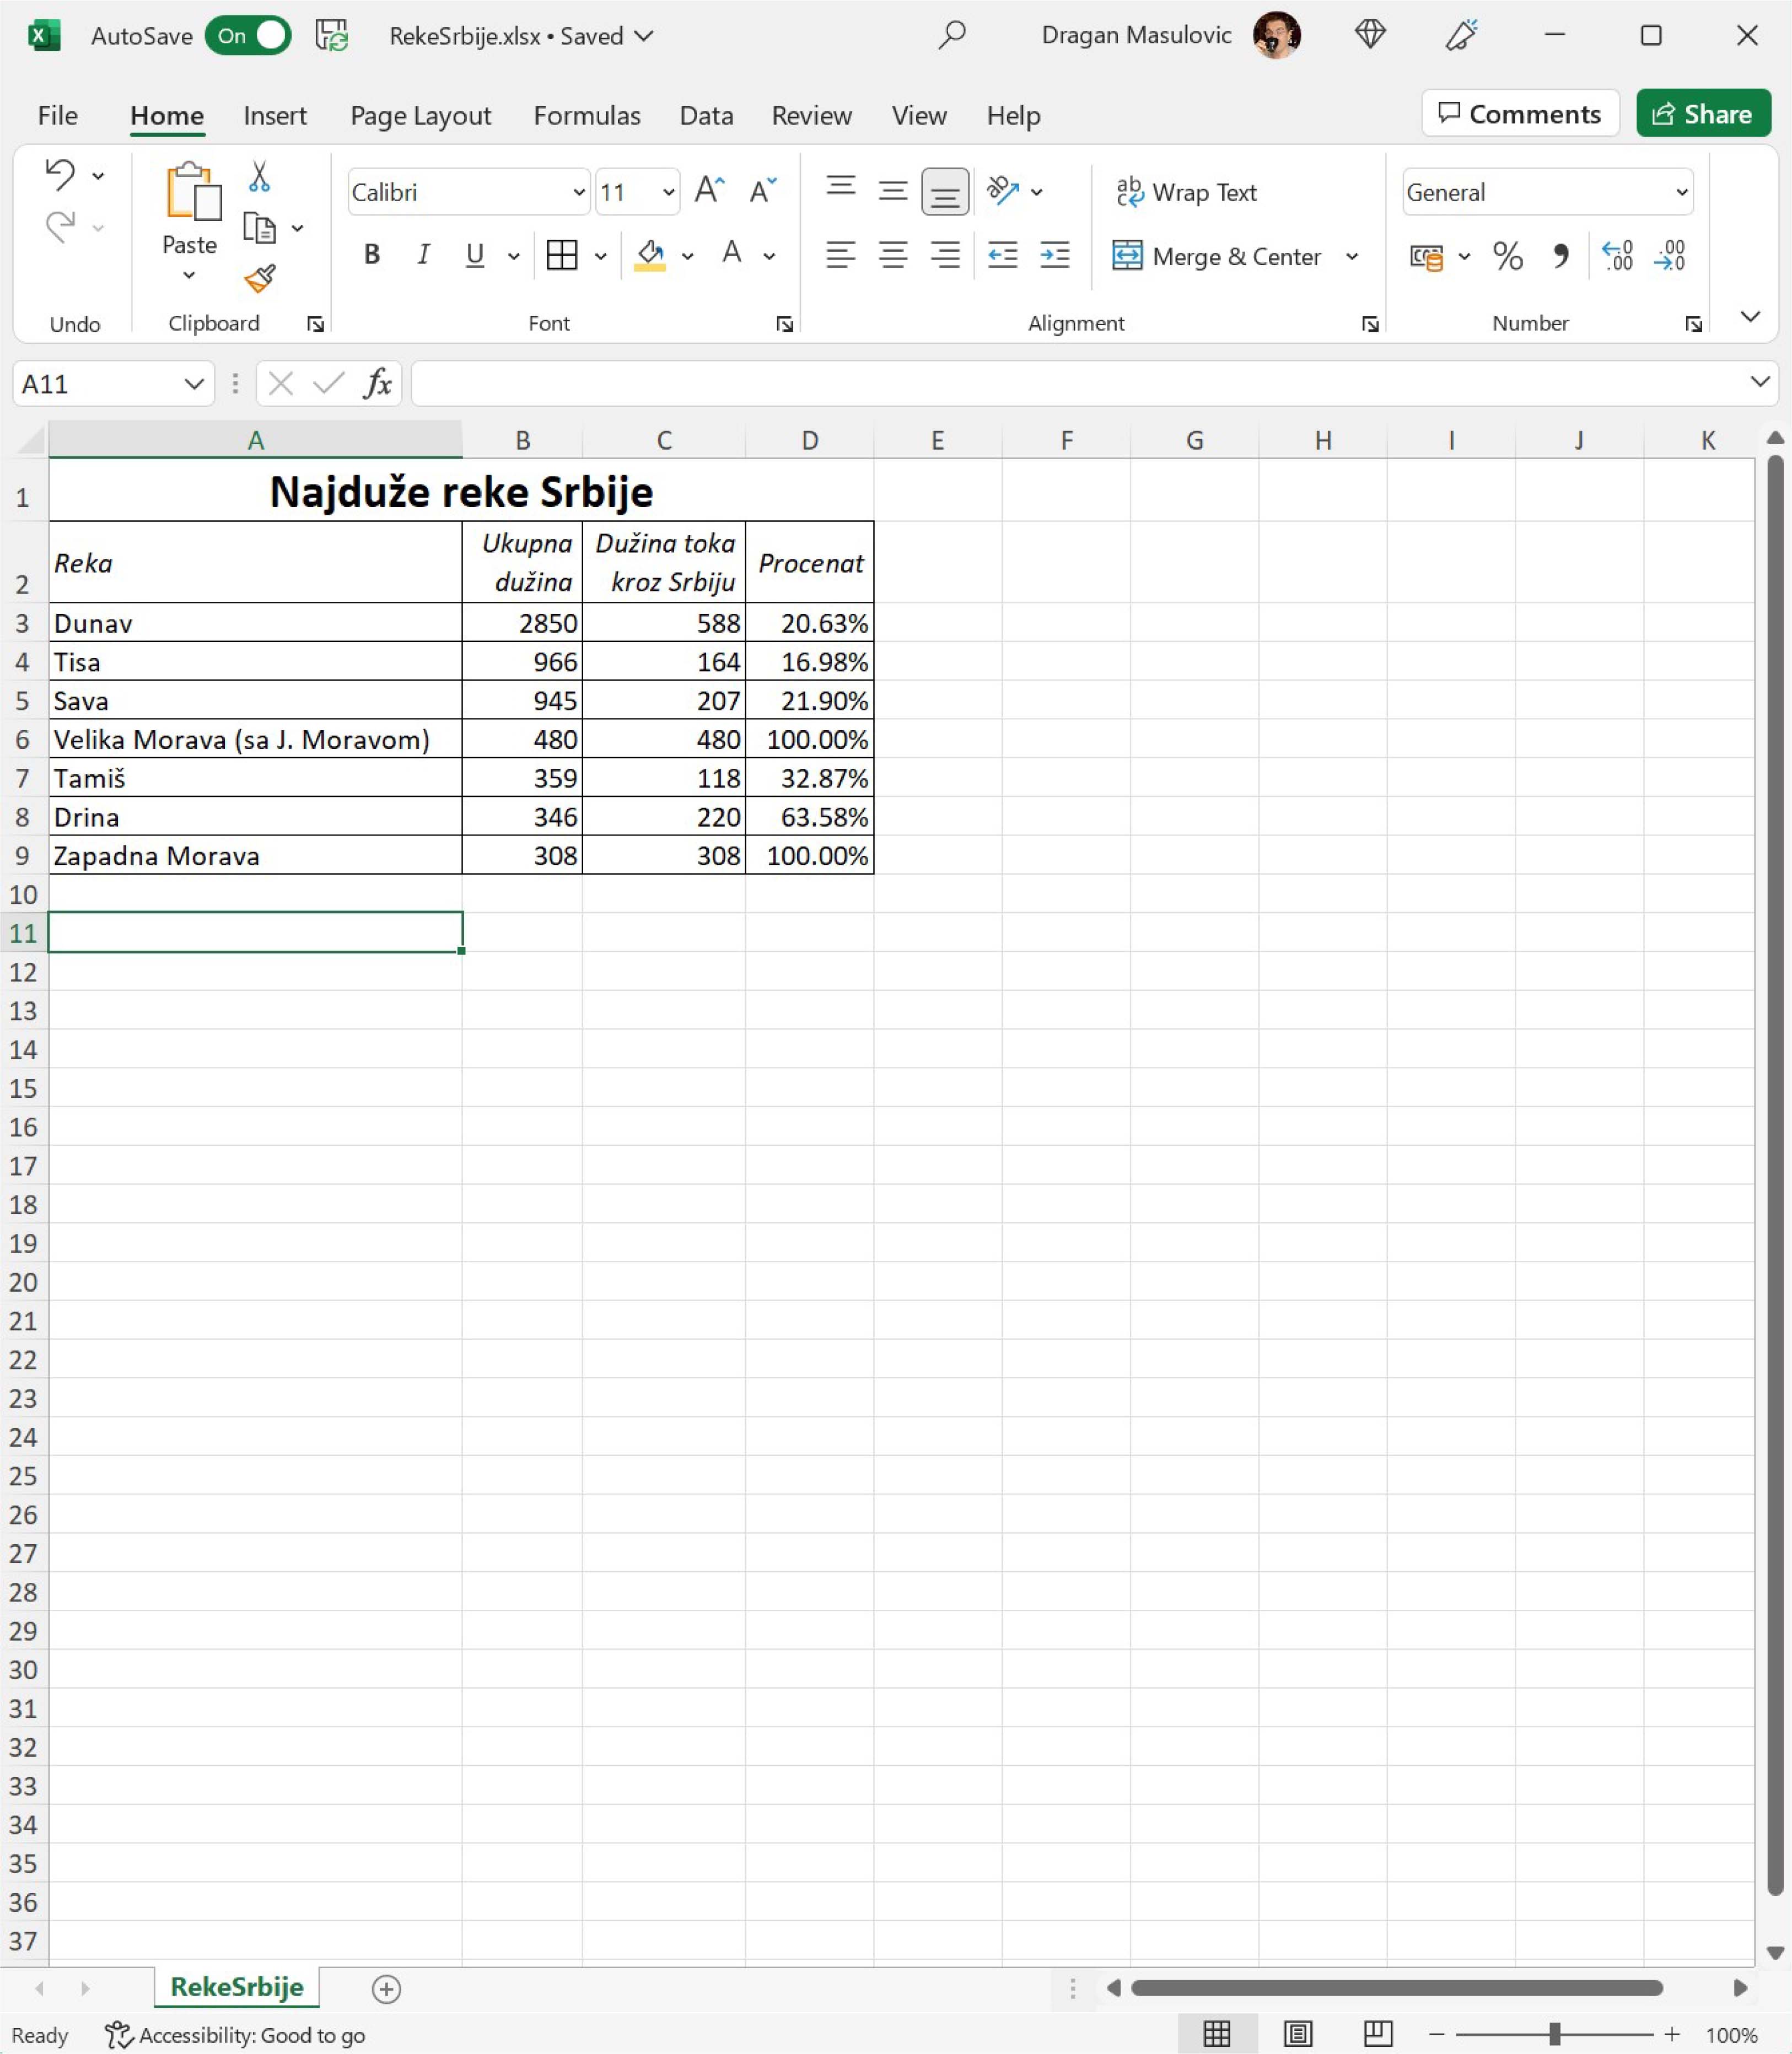
Task: Toggle Bold formatting
Action: (372, 256)
